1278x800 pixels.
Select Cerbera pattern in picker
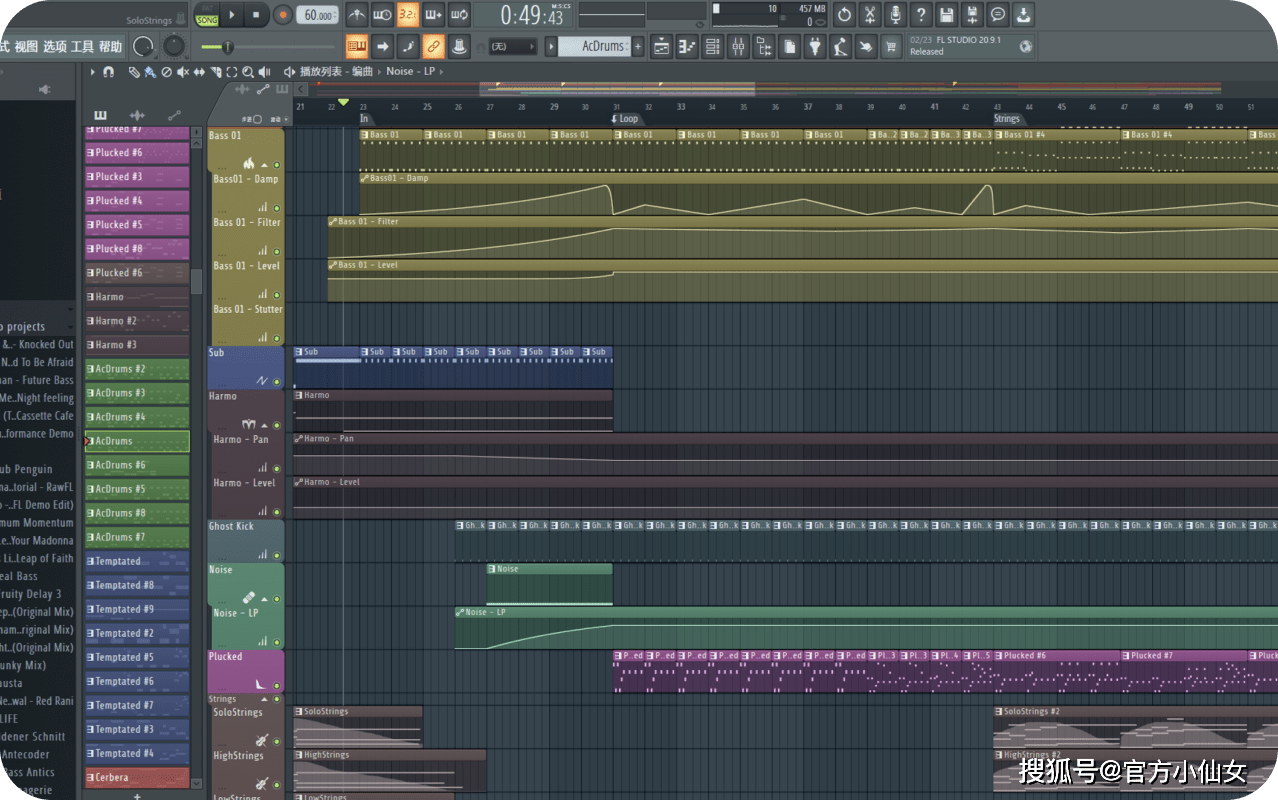[137, 777]
